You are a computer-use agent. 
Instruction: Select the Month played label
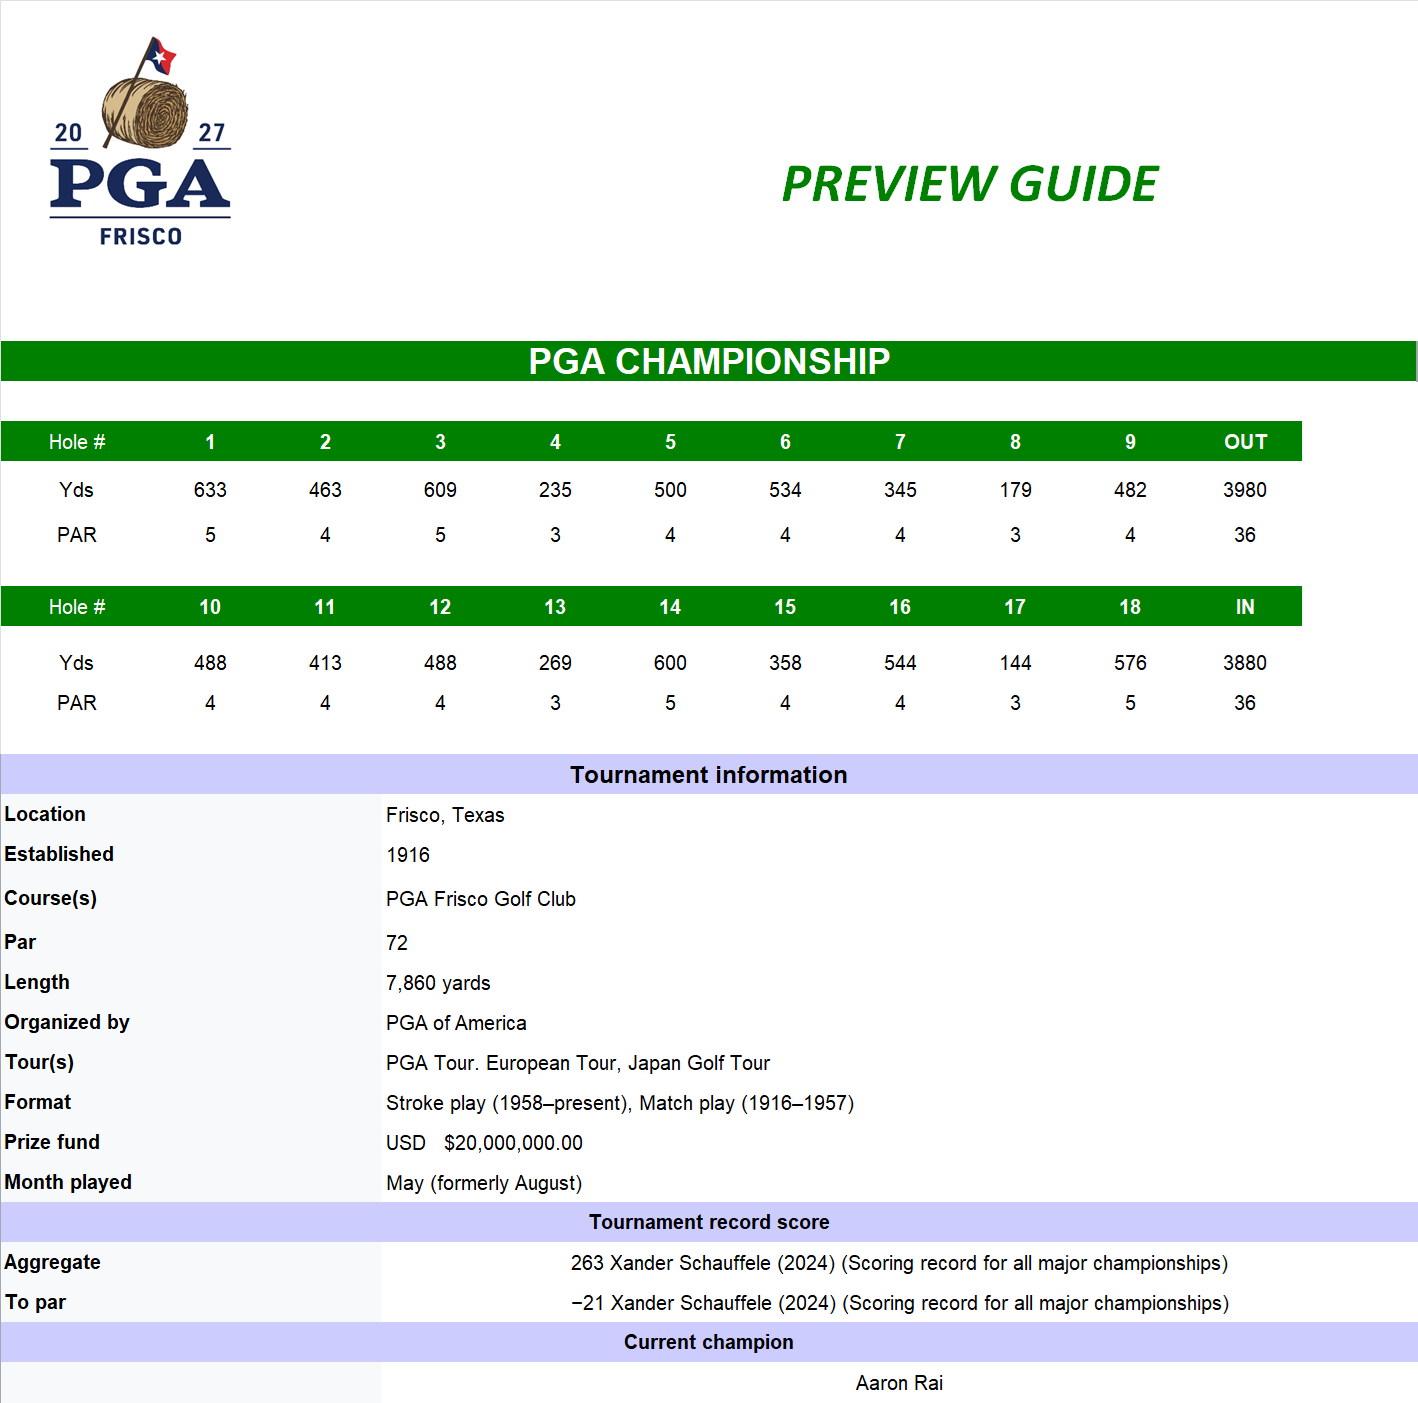(x=68, y=1182)
